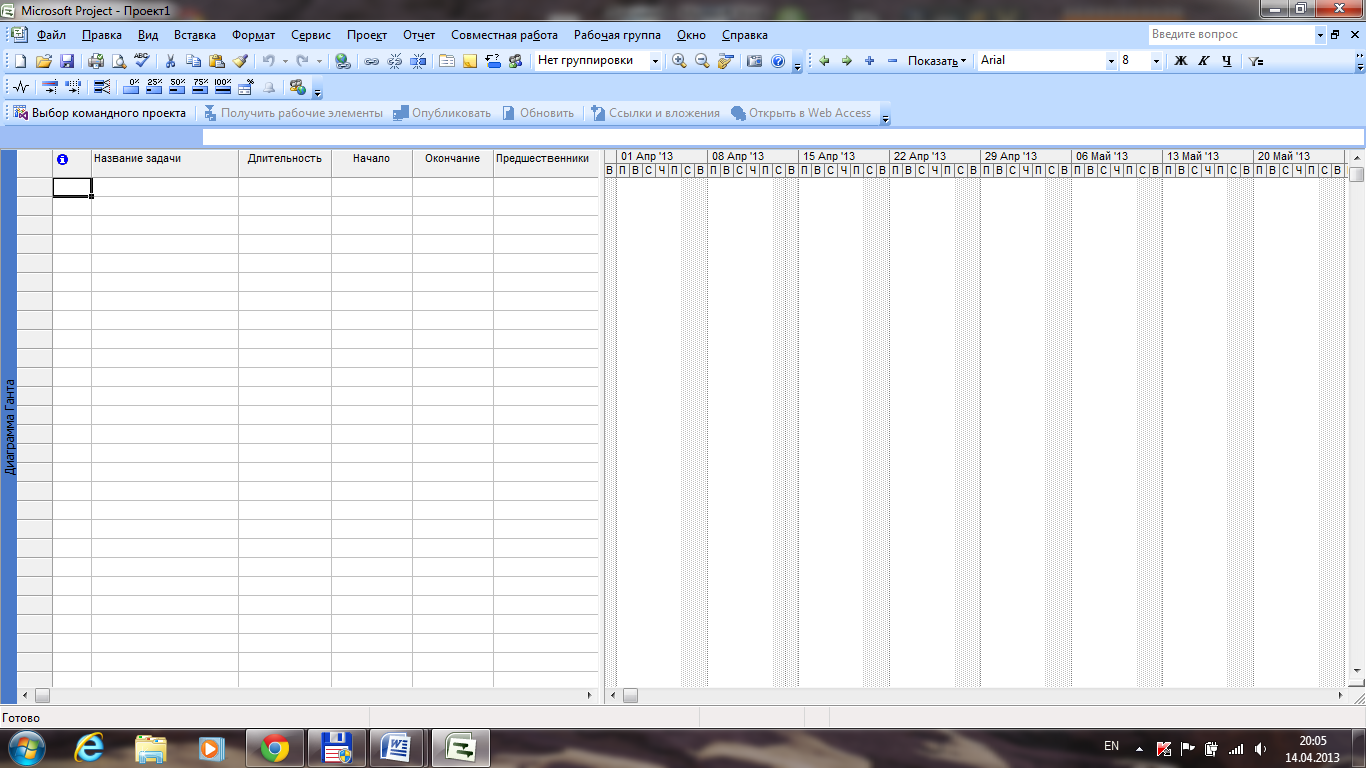Viewport: 1366px width, 768px height.
Task: Open the Формат menu
Action: pyautogui.click(x=254, y=35)
